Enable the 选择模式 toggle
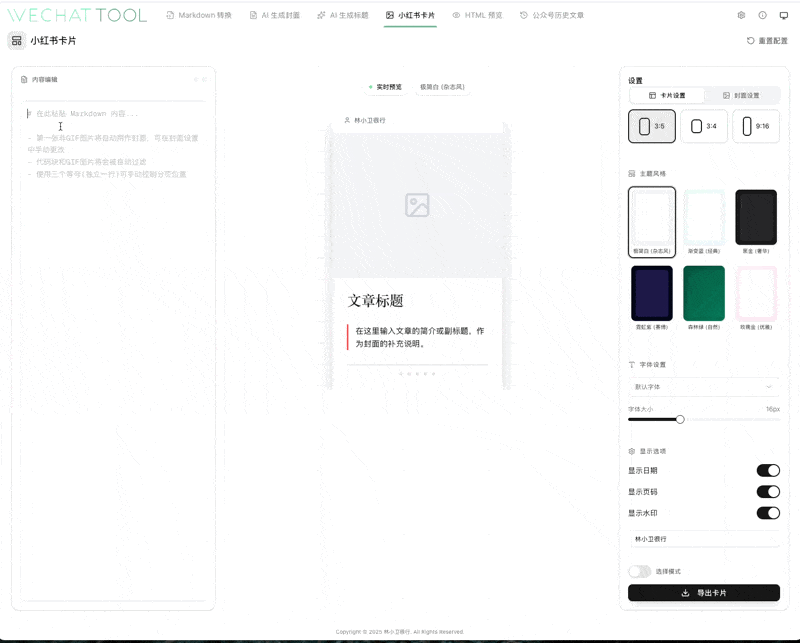This screenshot has height=643, width=800. pyautogui.click(x=639, y=571)
